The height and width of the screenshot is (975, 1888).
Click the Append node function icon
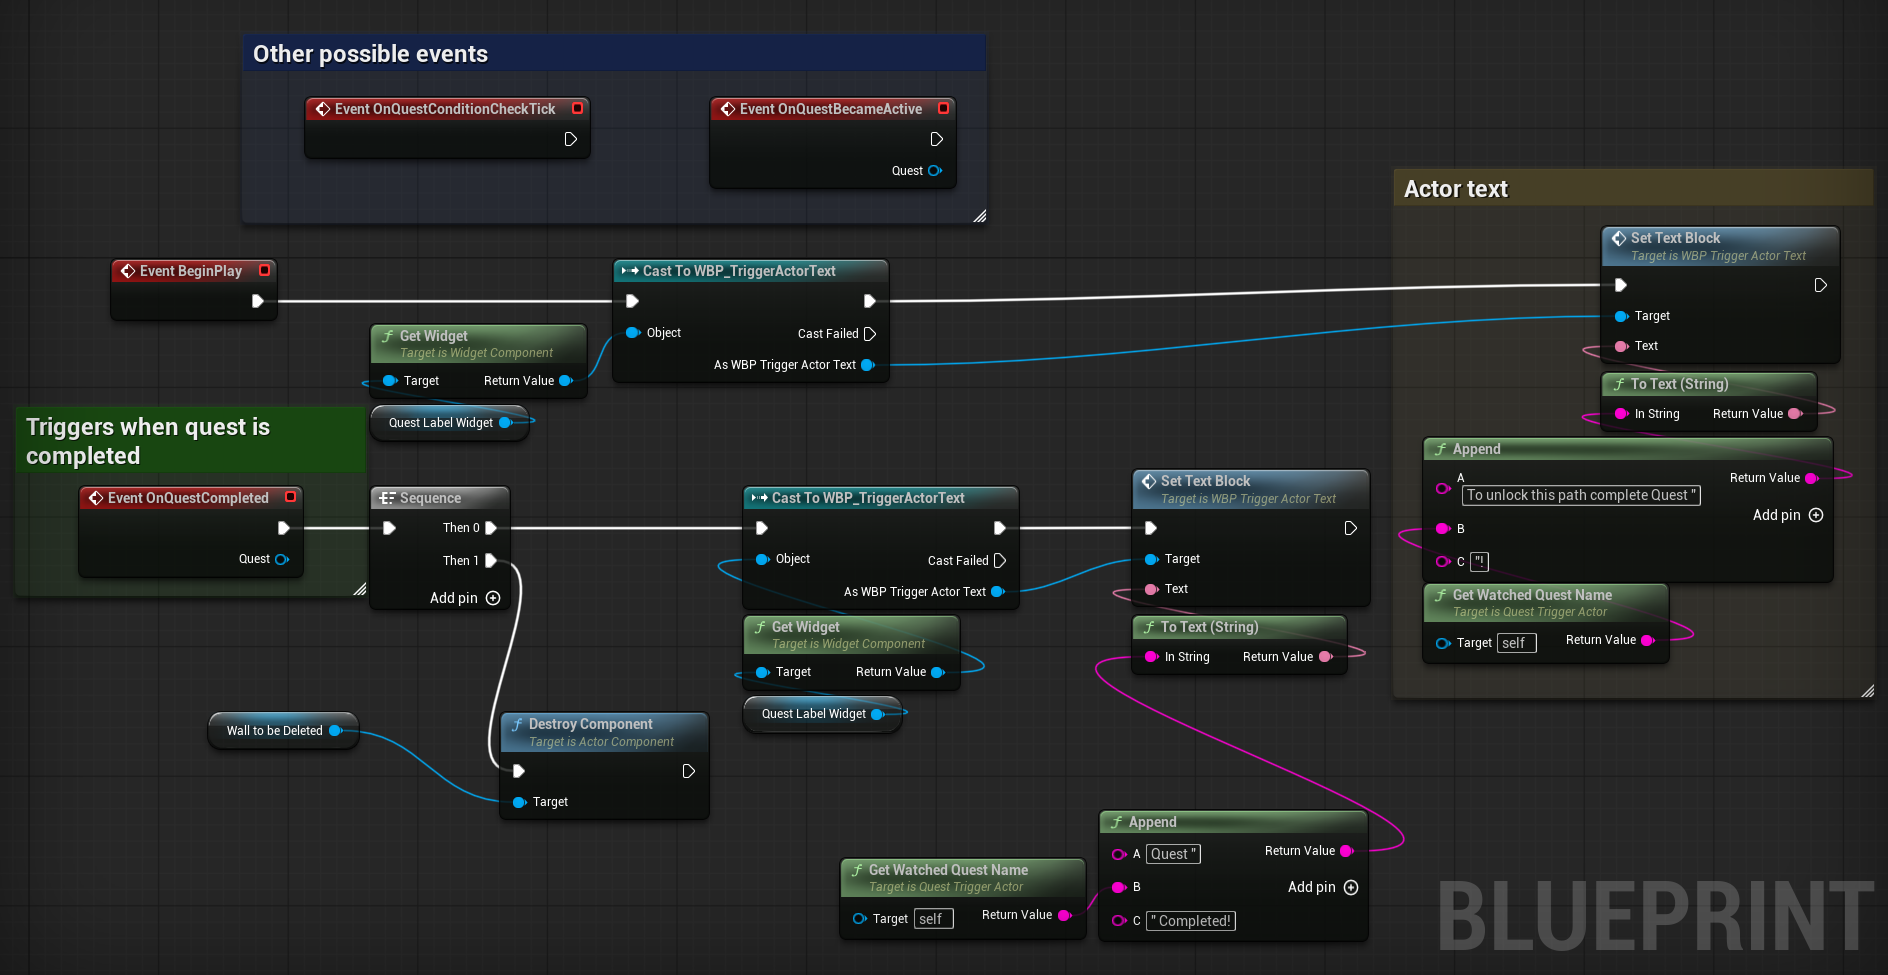(x=1441, y=449)
